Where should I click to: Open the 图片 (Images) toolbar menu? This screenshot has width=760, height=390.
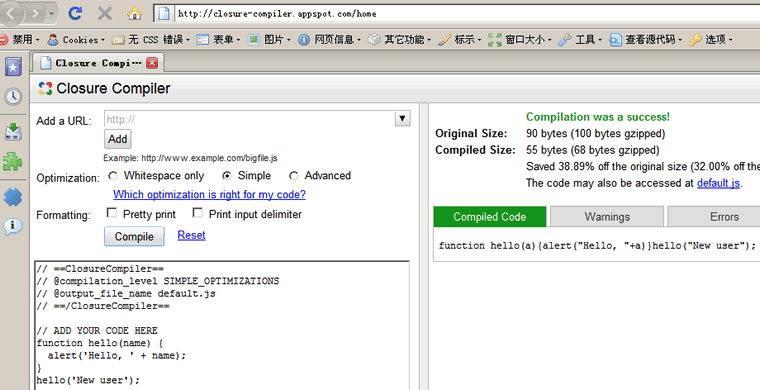[269, 40]
